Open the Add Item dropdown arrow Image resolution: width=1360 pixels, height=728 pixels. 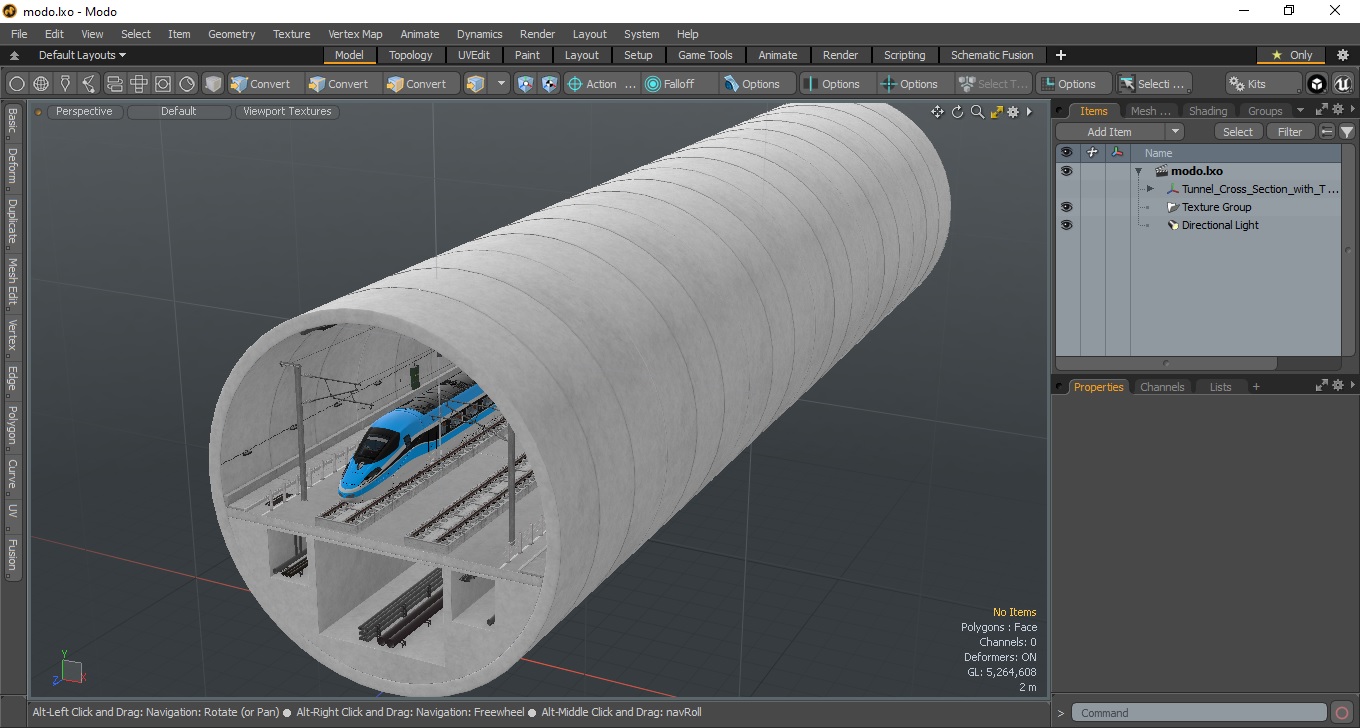tap(1175, 132)
